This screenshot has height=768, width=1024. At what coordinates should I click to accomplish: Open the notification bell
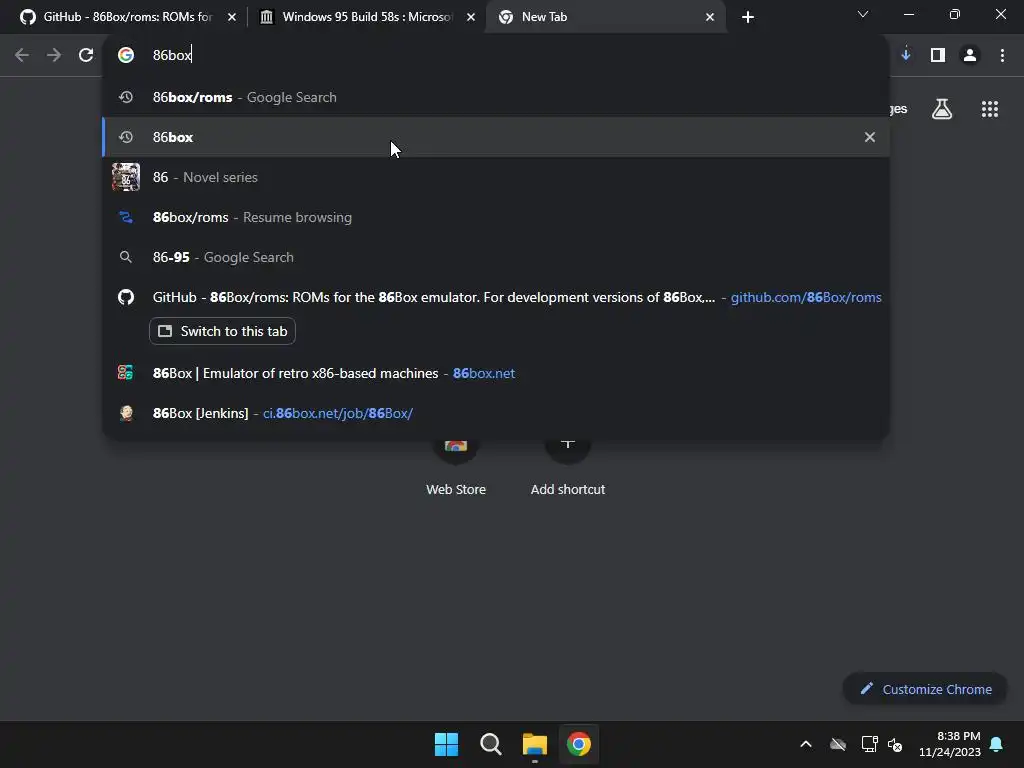[x=997, y=744]
